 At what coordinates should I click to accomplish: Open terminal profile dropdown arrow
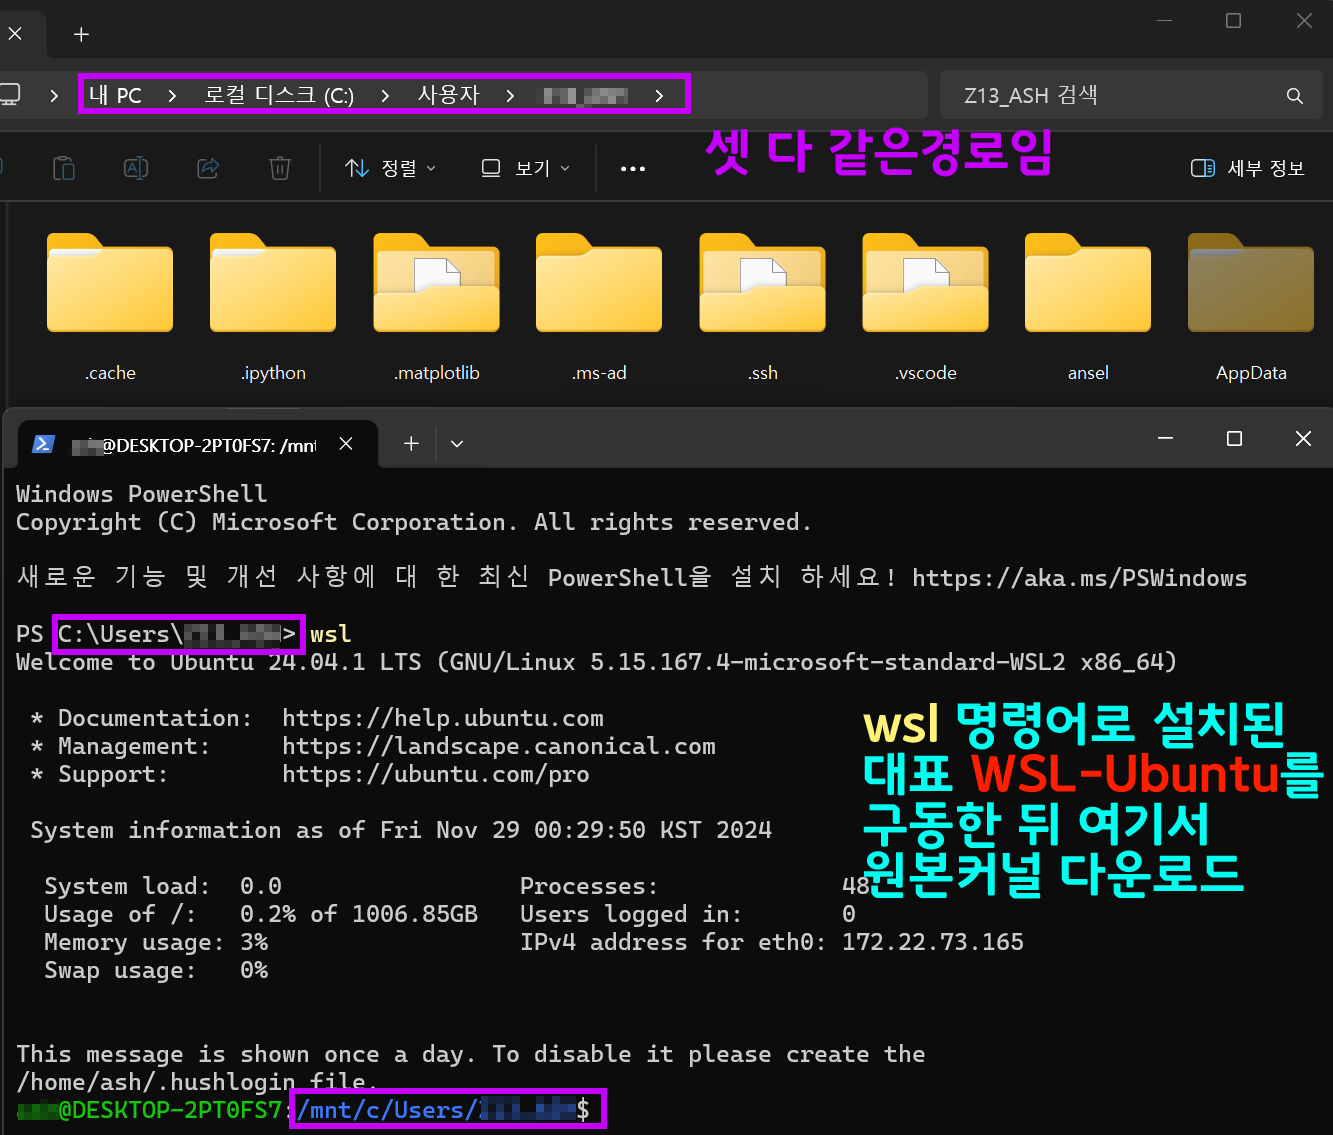point(457,444)
